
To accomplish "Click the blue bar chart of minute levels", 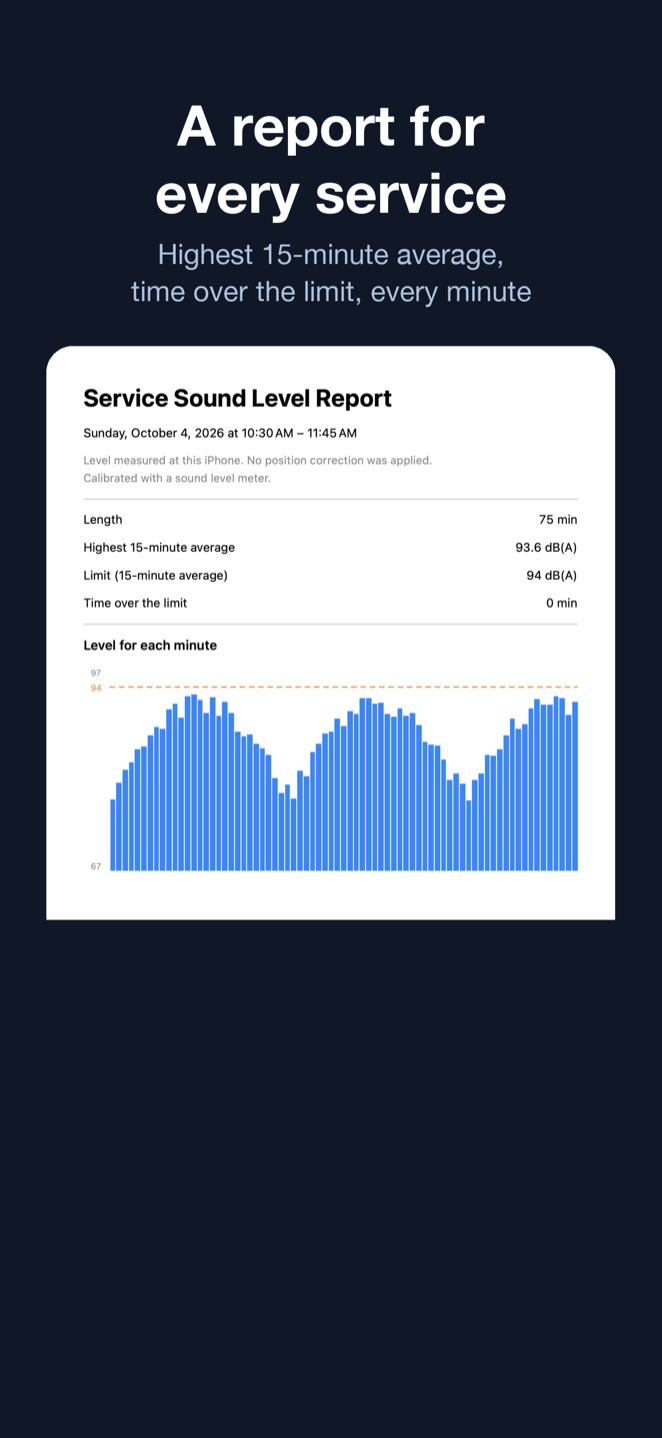I will 344,783.
